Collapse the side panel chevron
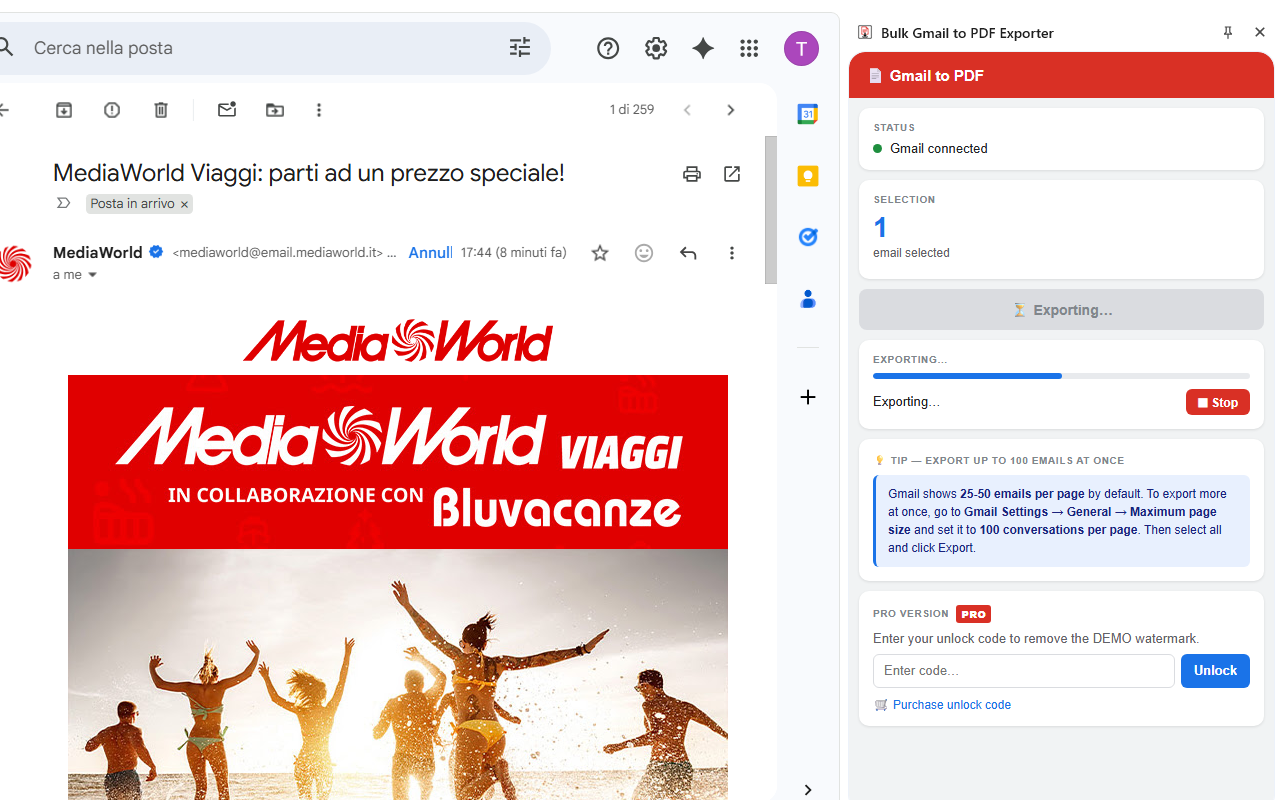 click(x=808, y=790)
